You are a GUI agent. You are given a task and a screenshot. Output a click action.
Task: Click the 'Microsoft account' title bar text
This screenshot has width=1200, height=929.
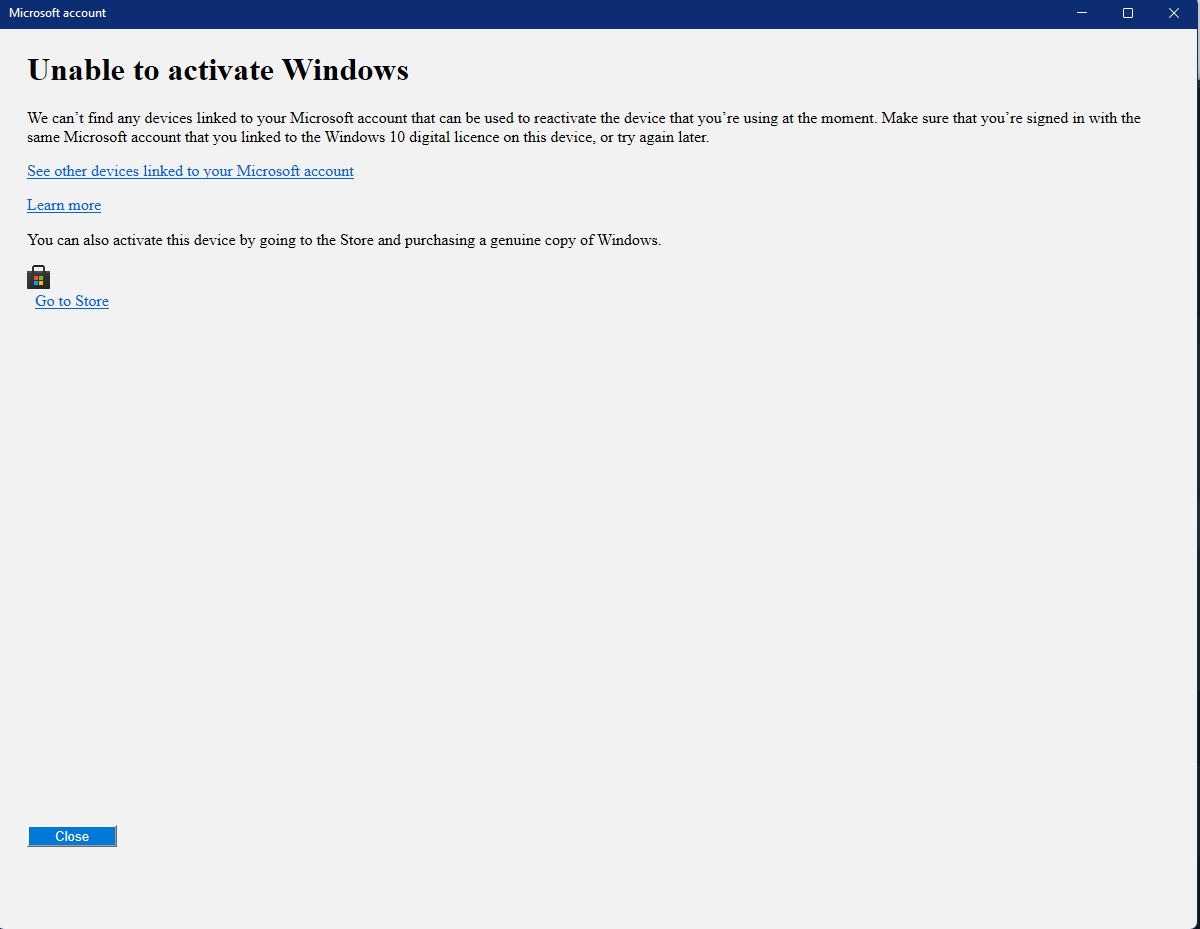click(x=57, y=13)
